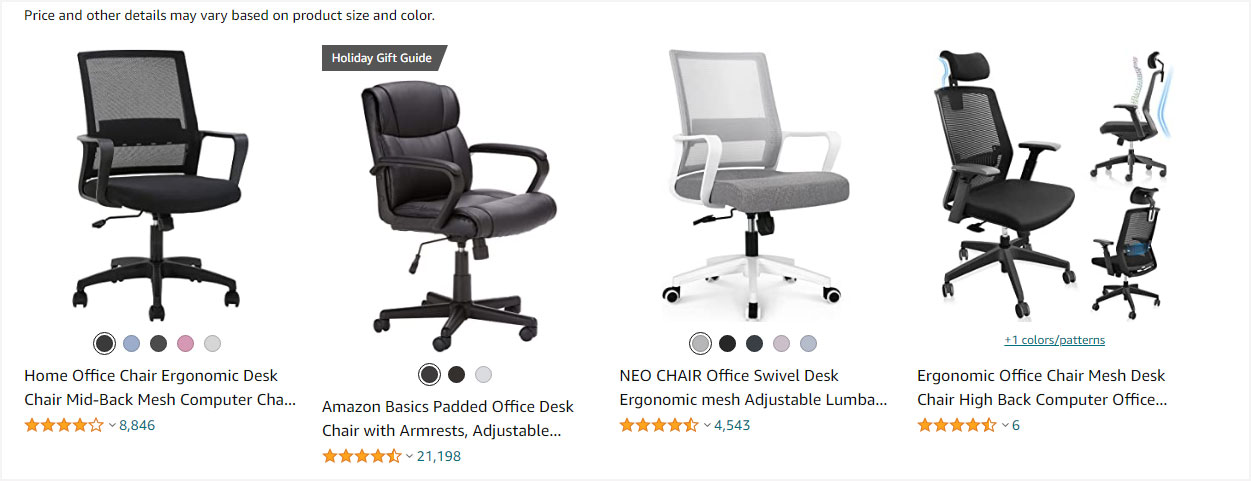Select the blue swatch for Home Office Chair
1251x481 pixels.
coord(131,344)
